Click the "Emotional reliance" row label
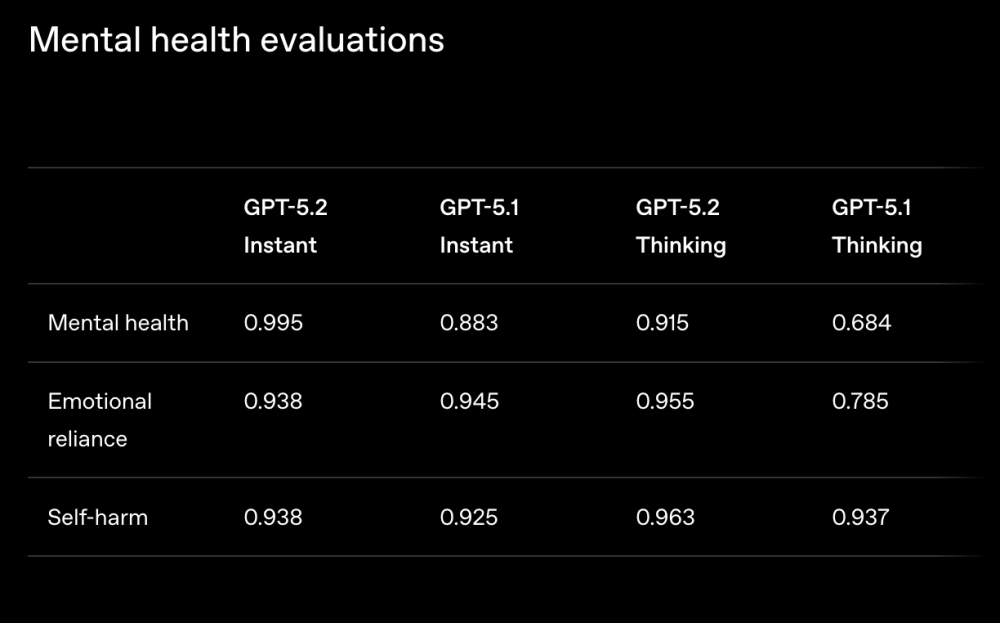Screen dimensions: 1000x623 pos(100,419)
